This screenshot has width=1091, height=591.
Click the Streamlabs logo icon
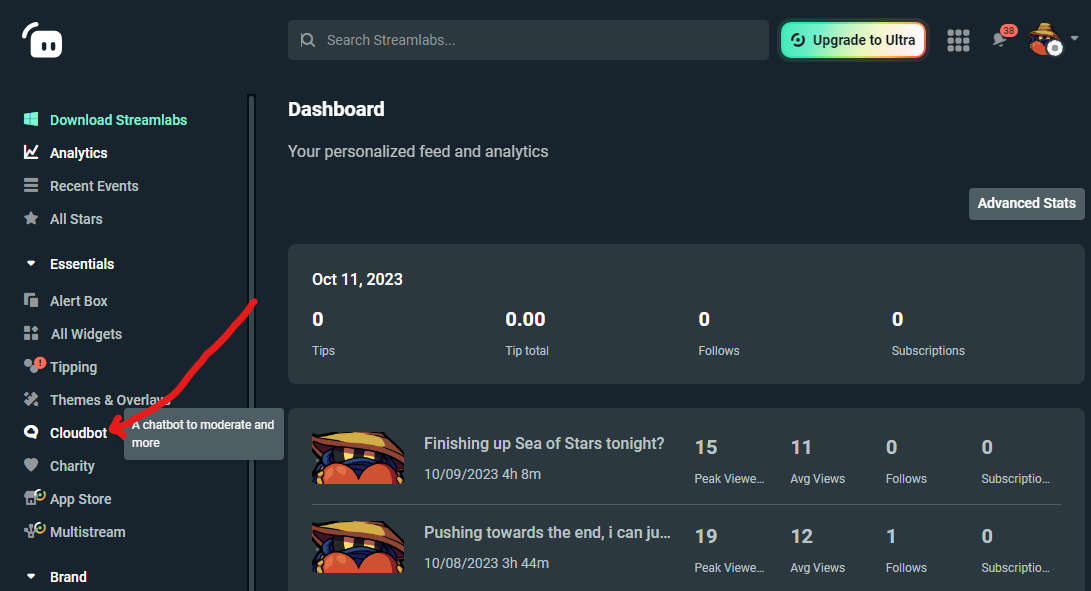[x=42, y=40]
